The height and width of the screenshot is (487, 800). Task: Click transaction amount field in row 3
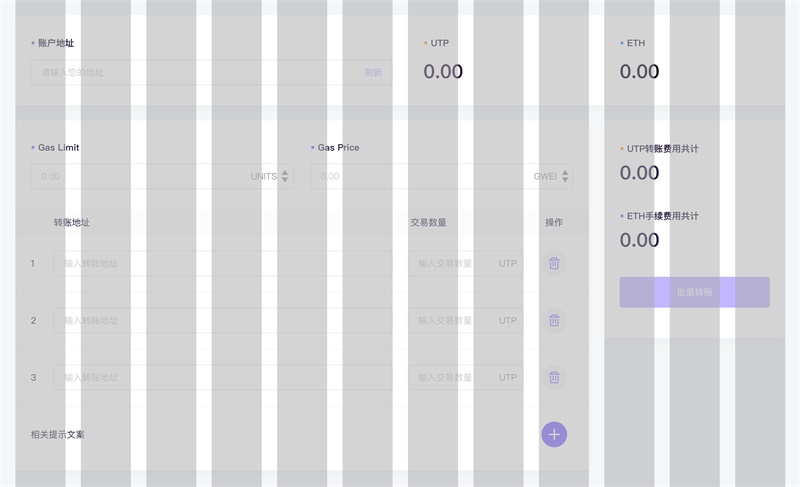click(465, 377)
